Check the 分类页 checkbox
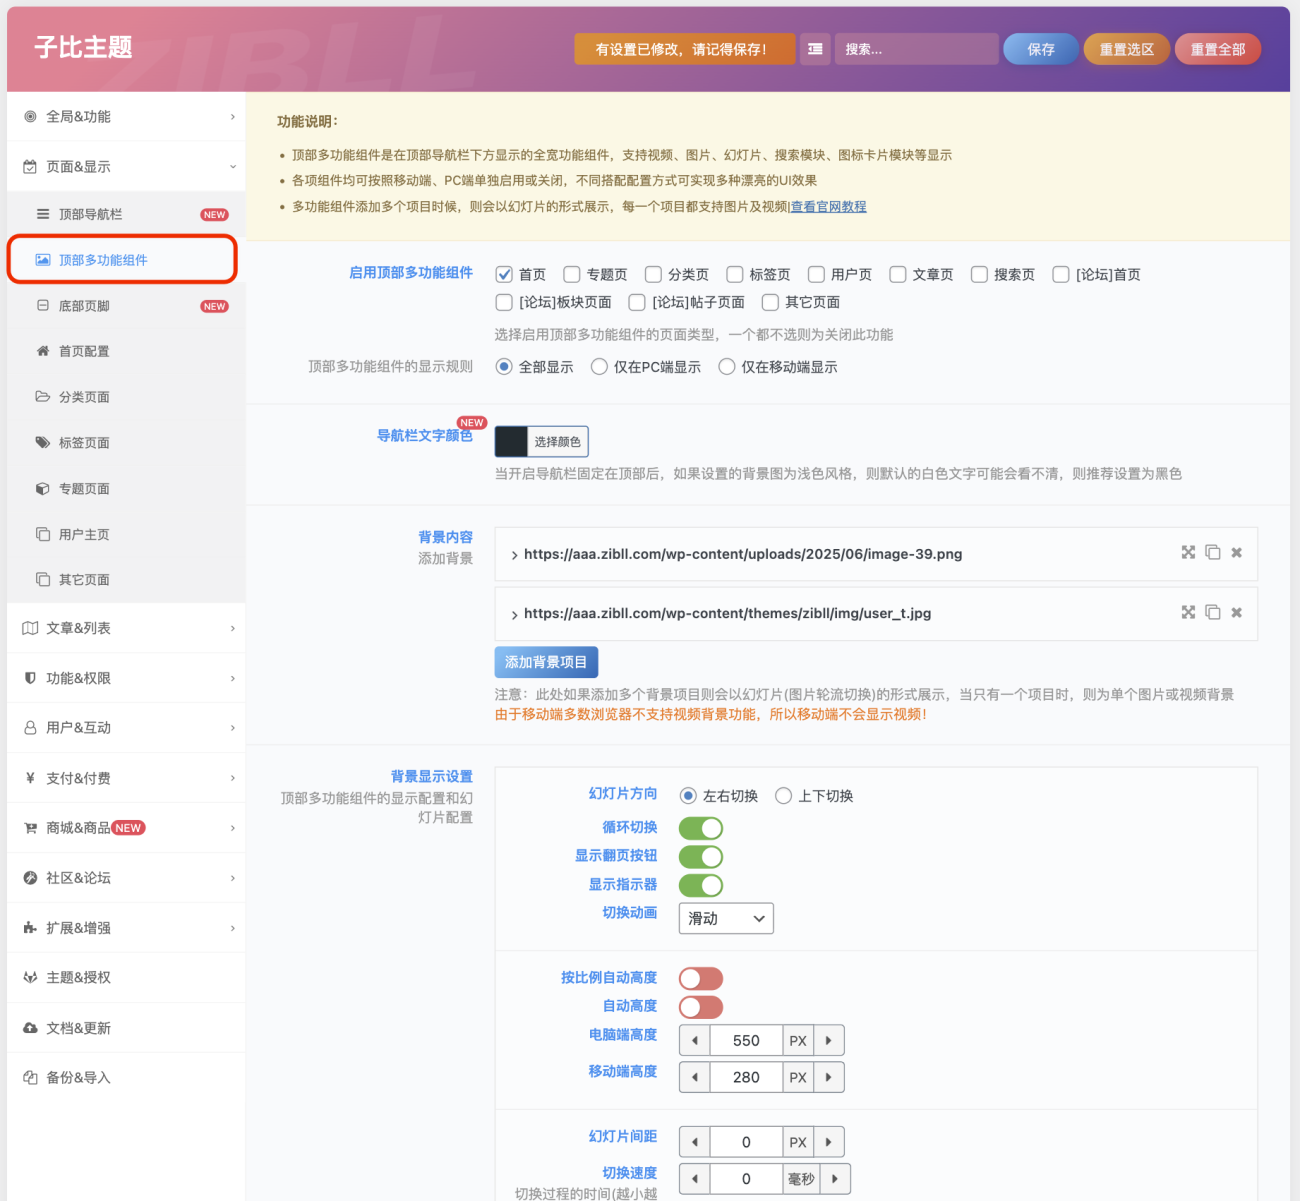 pyautogui.click(x=653, y=274)
